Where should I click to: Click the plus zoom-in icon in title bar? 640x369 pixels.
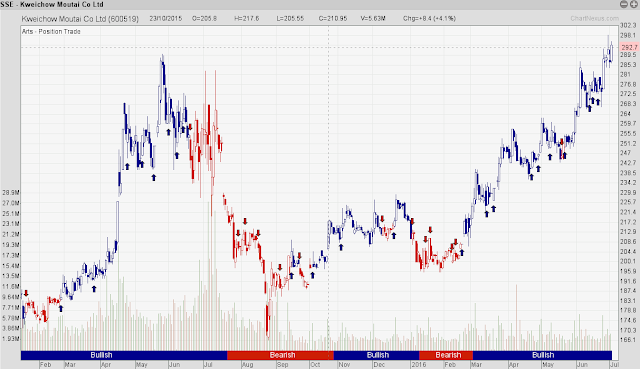pos(634,4)
